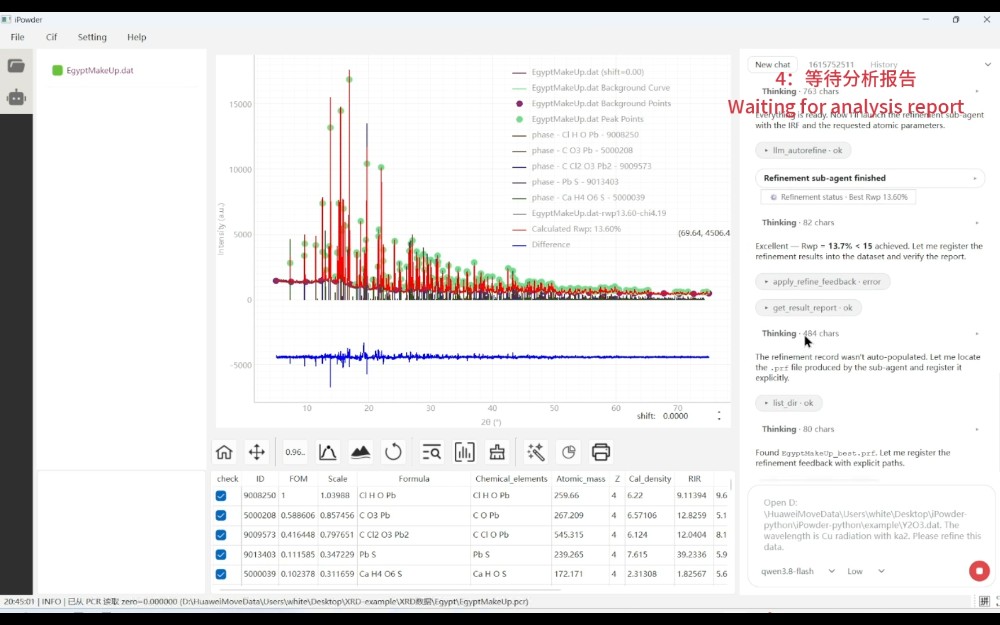The width and height of the screenshot is (1000, 625).
Task: Stop the running agent with red button
Action: 979,571
